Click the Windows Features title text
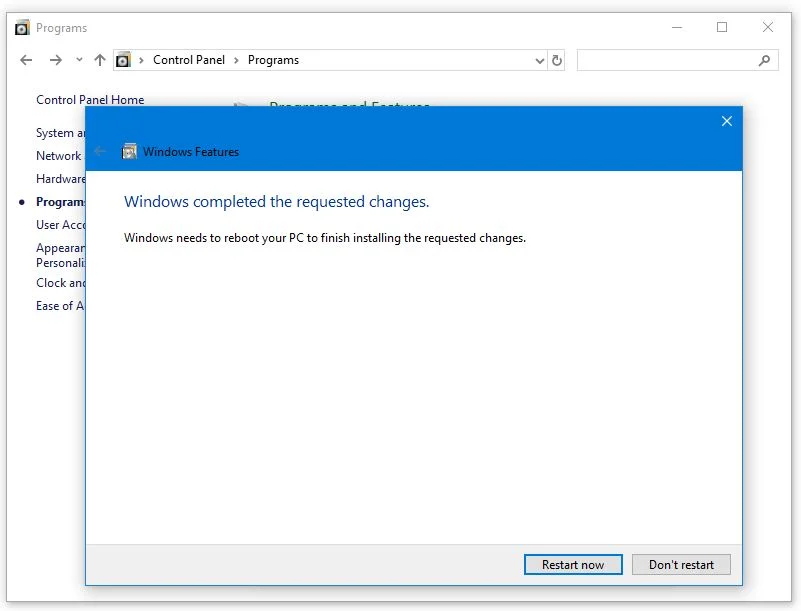Image resolution: width=801 pixels, height=611 pixels. [191, 152]
